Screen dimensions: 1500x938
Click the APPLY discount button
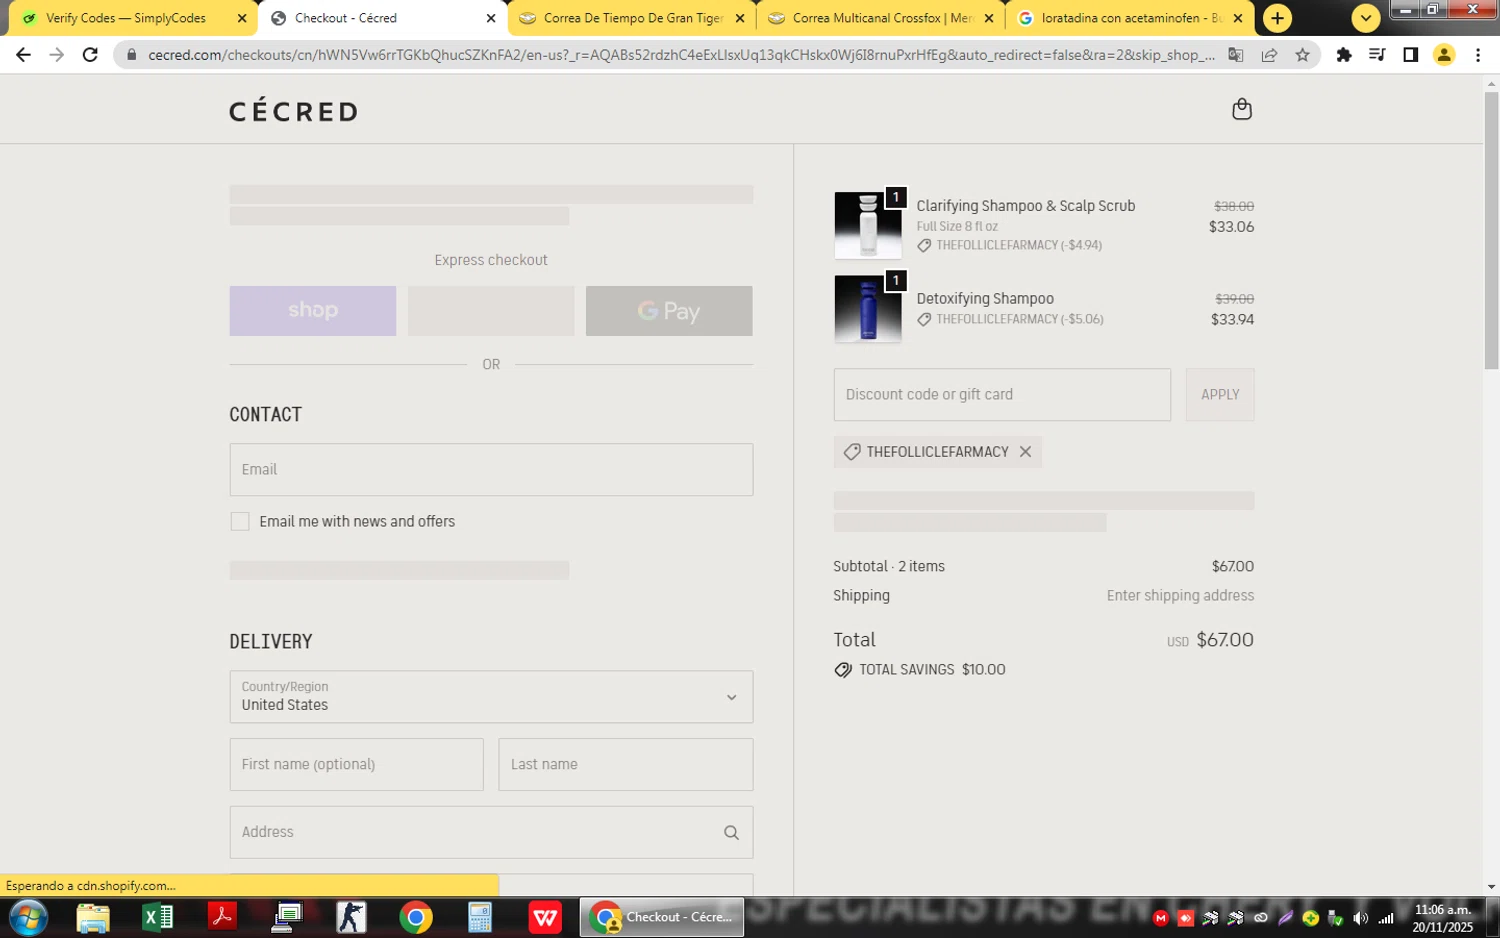[1220, 395]
